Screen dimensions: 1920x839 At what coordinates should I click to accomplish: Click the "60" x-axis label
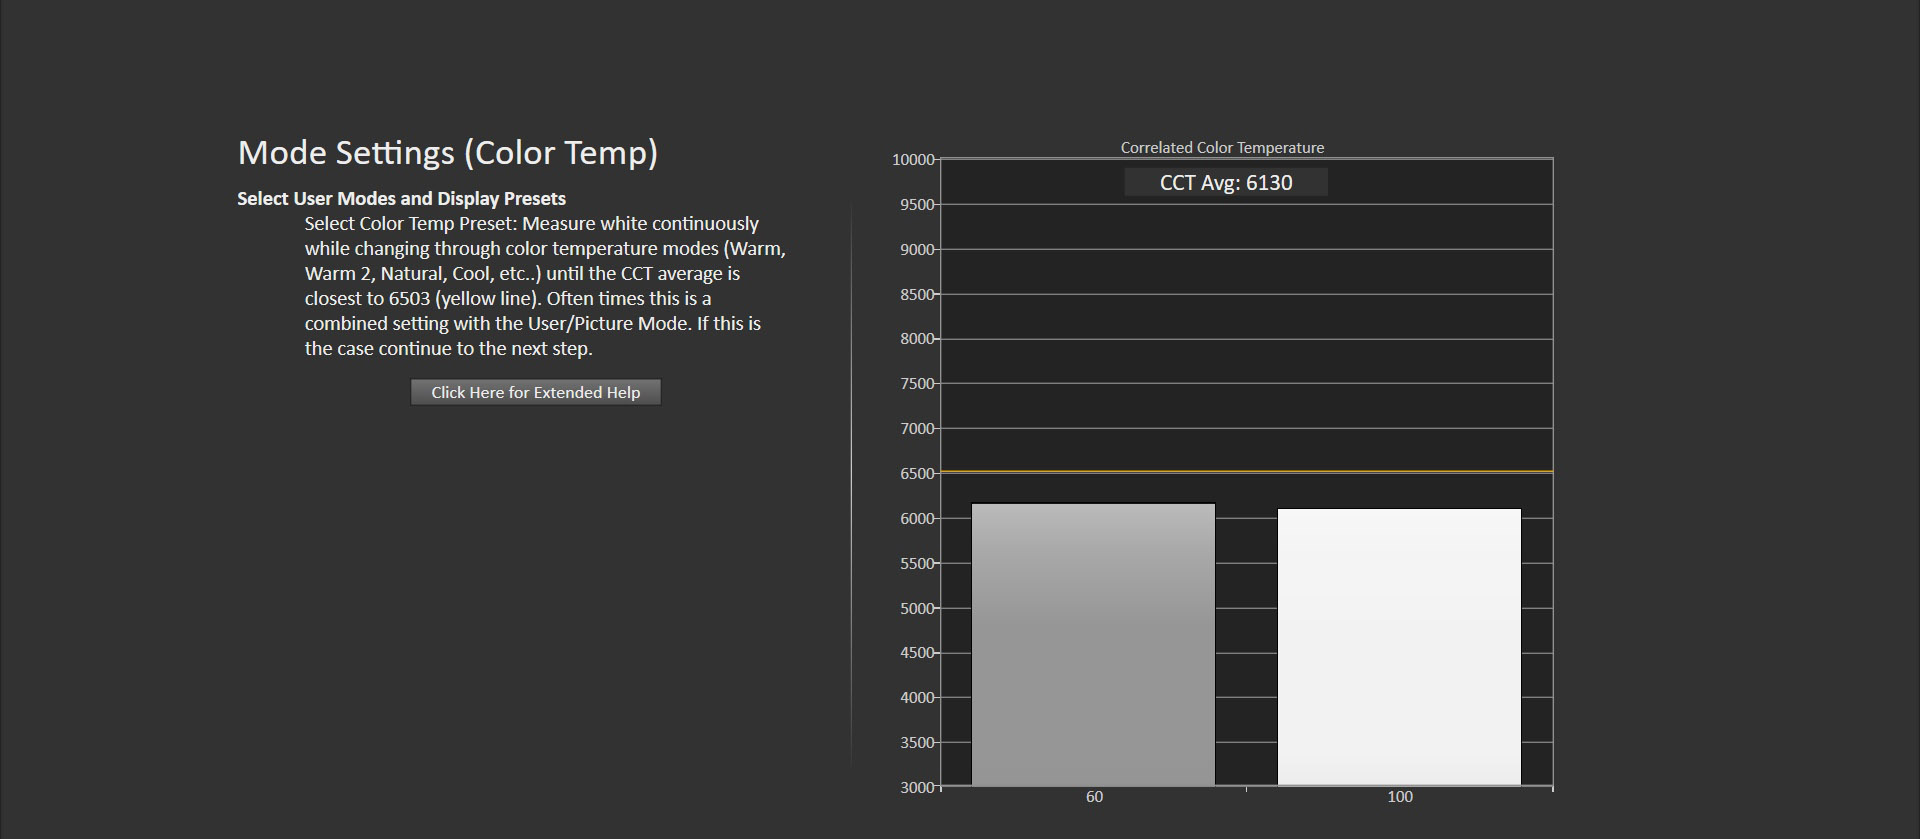[1094, 797]
